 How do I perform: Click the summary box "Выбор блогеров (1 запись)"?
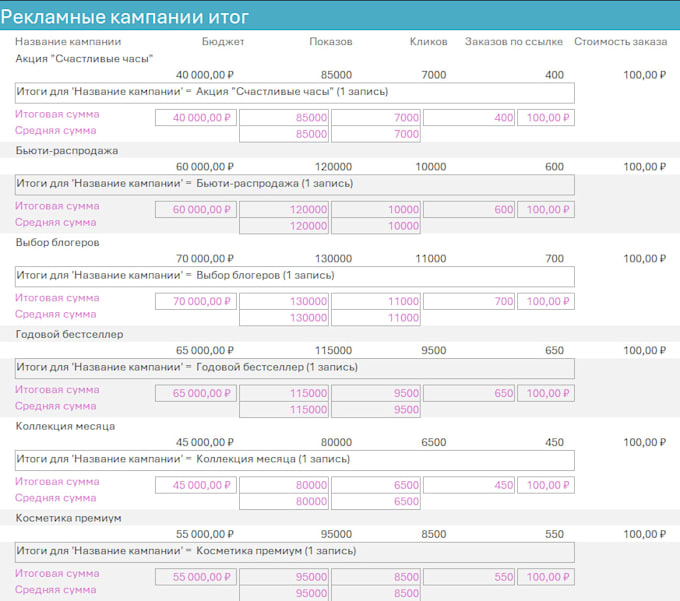[x=294, y=277]
